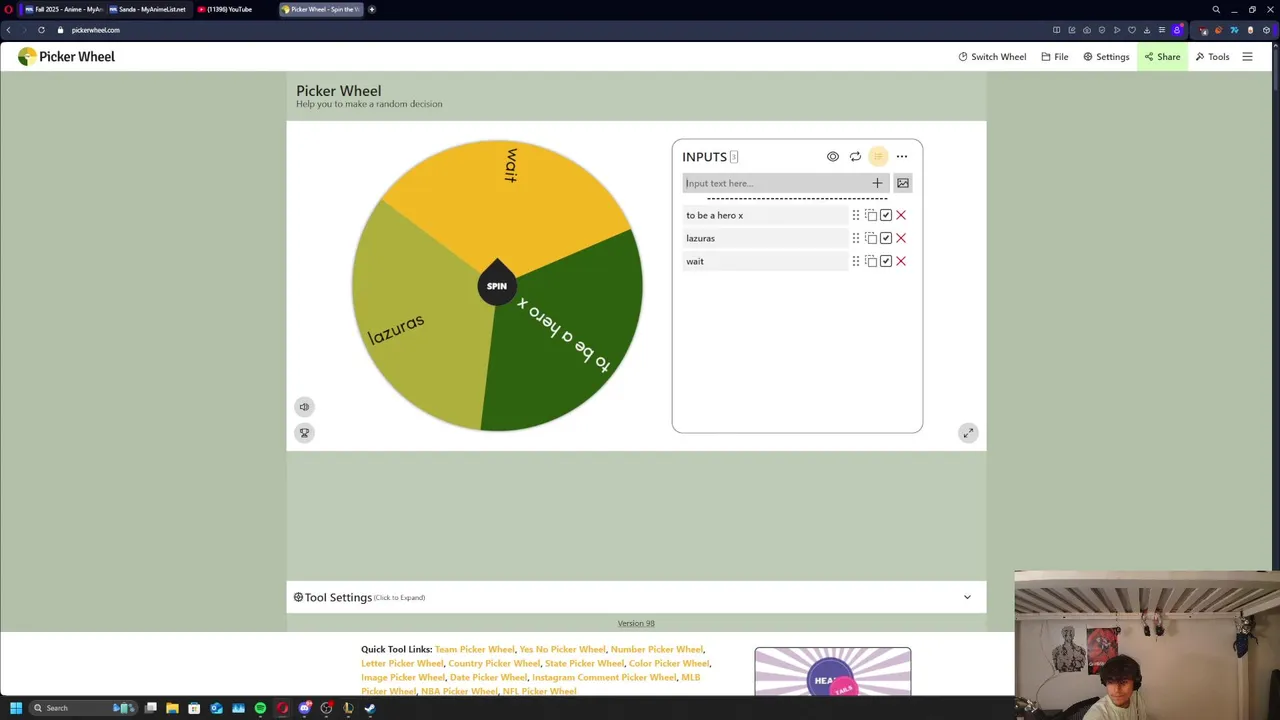Image resolution: width=1280 pixels, height=720 pixels.
Task: Duplicate the 'to be a hero x' input
Action: coord(871,215)
